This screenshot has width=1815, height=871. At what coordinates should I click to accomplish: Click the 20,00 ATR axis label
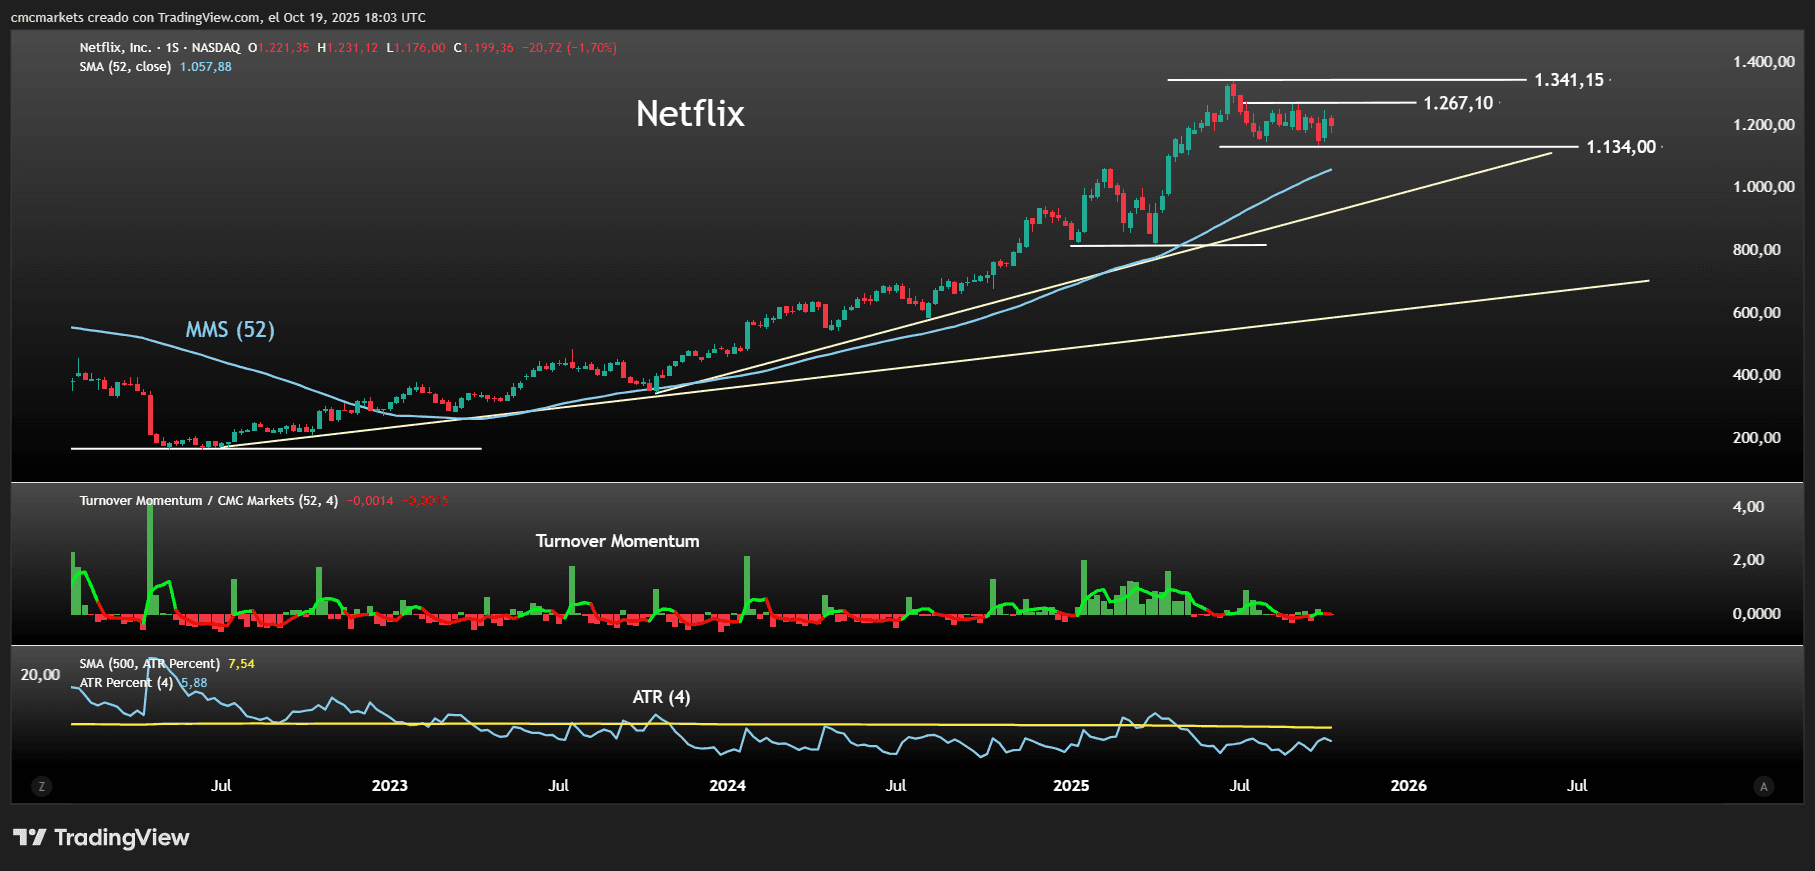pos(40,675)
